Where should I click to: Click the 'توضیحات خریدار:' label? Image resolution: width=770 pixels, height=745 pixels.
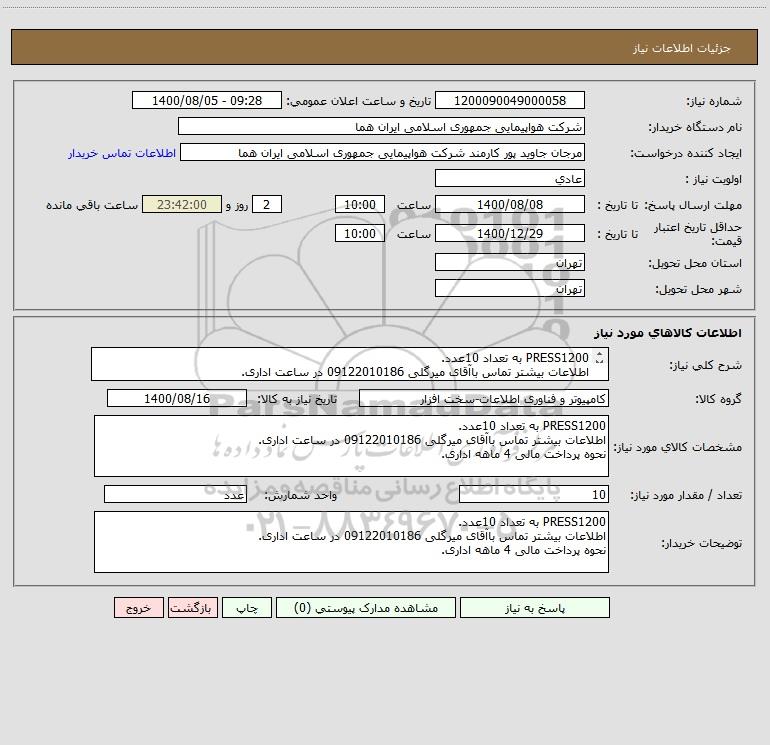click(702, 543)
